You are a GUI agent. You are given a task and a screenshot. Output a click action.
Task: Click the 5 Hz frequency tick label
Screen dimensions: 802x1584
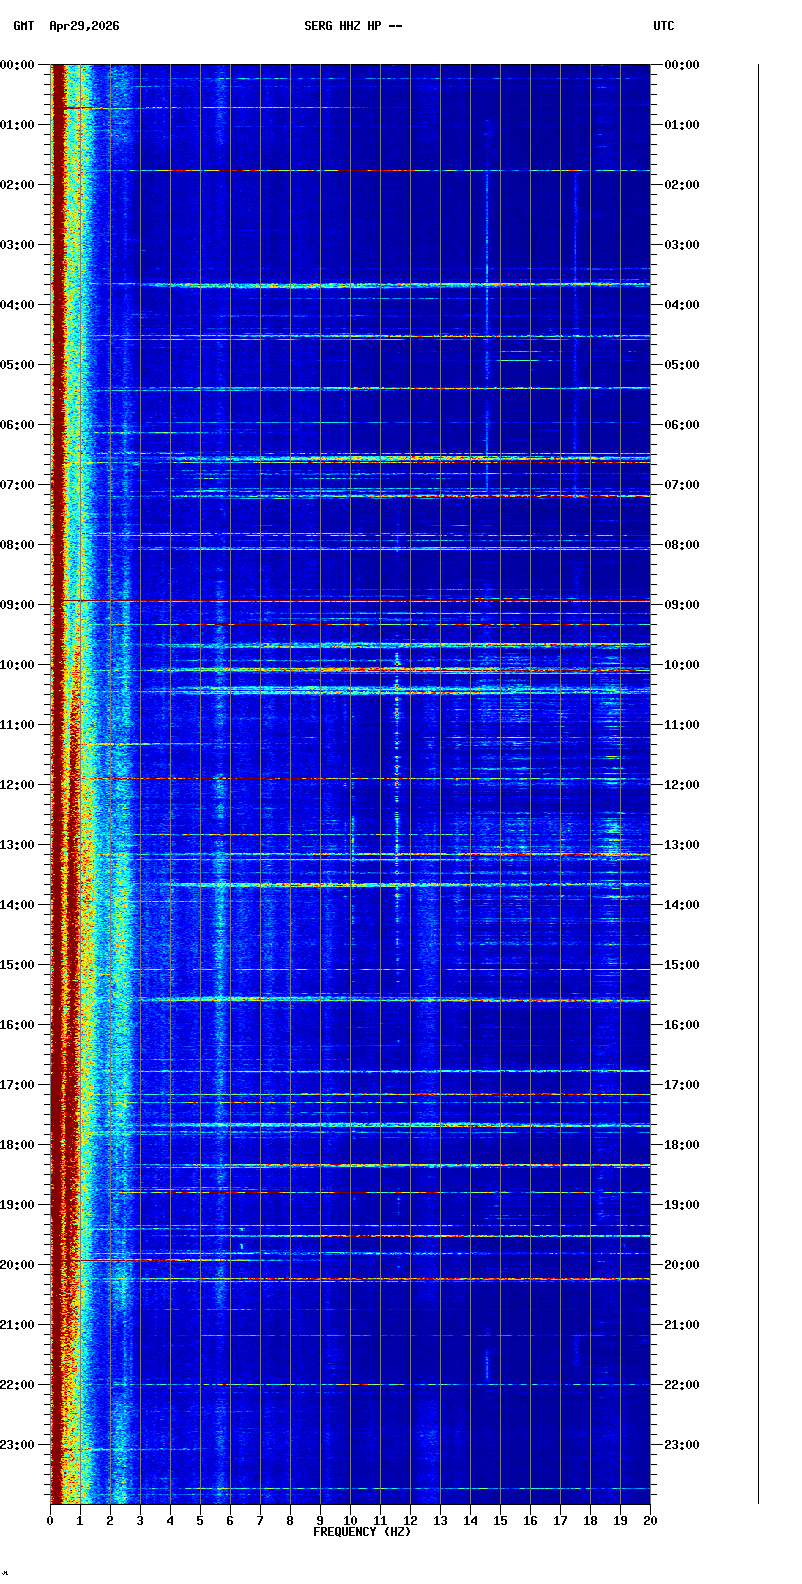coord(200,1521)
